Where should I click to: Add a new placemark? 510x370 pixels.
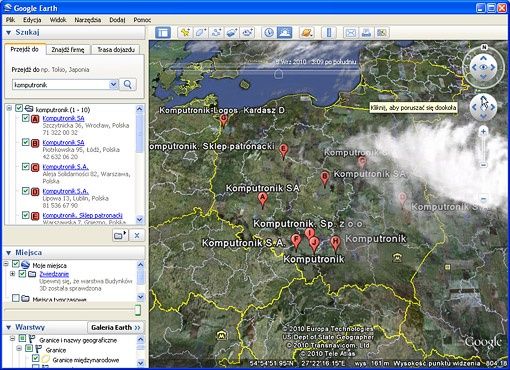pos(185,33)
